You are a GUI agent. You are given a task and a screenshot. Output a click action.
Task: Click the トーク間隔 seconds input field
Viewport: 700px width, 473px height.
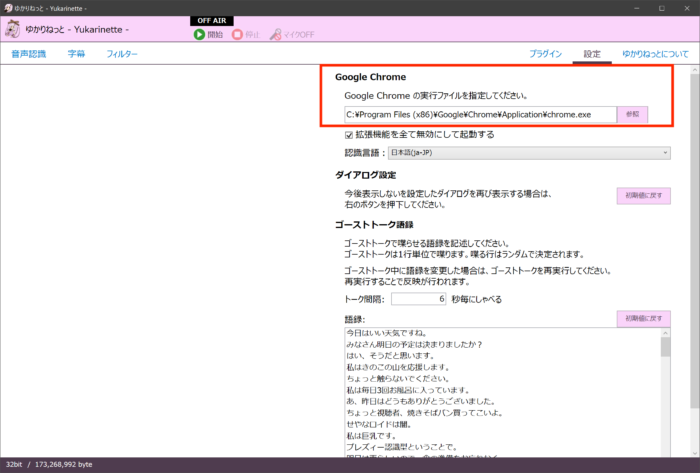click(418, 299)
